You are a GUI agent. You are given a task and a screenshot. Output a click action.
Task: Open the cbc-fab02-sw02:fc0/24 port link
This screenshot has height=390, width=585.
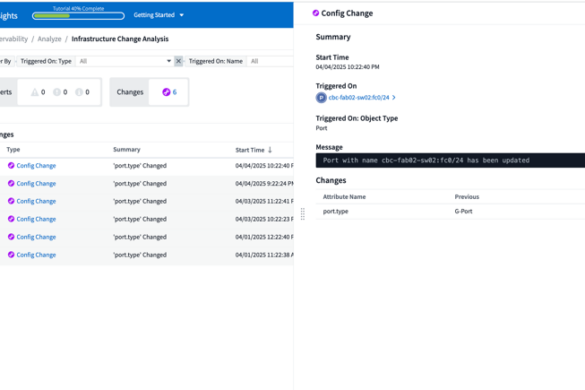(359, 97)
